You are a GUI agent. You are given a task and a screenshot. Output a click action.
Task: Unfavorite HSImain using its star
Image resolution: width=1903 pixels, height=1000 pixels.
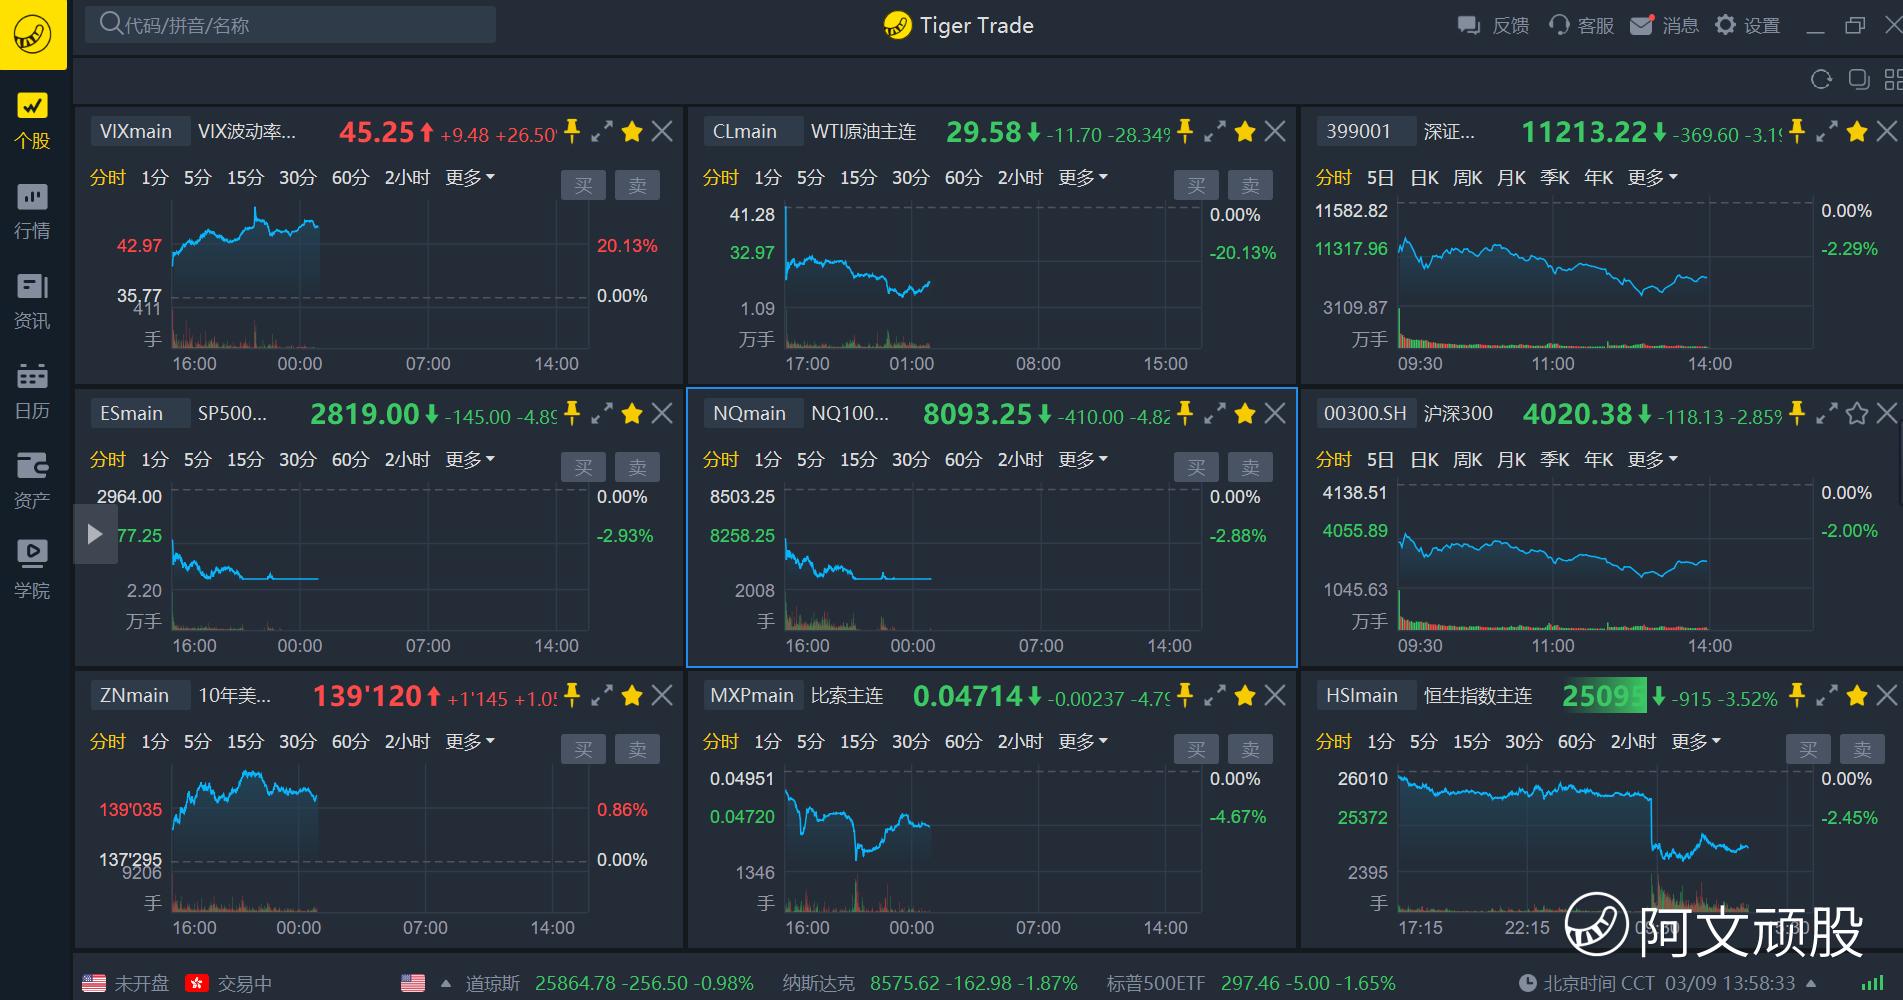[x=1857, y=695]
